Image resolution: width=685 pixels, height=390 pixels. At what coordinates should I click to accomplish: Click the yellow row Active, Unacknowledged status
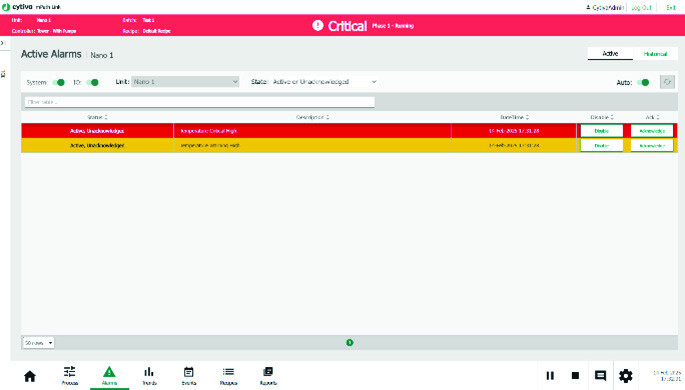click(x=97, y=145)
